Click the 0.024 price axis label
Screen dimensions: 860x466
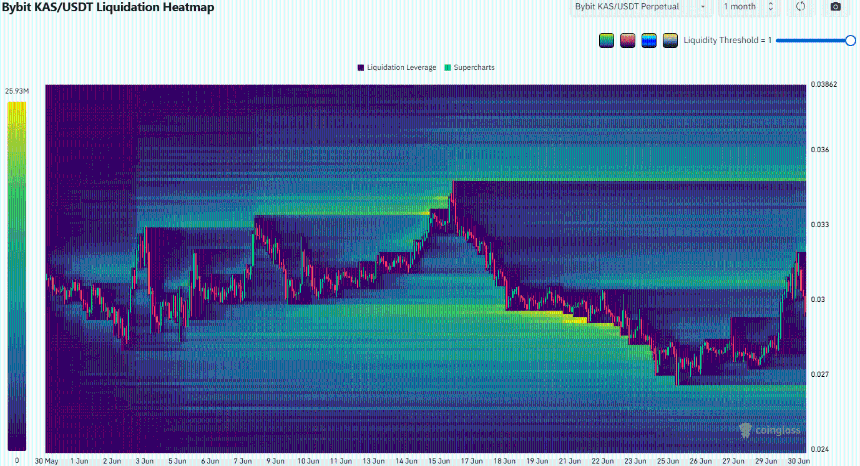[x=820, y=450]
